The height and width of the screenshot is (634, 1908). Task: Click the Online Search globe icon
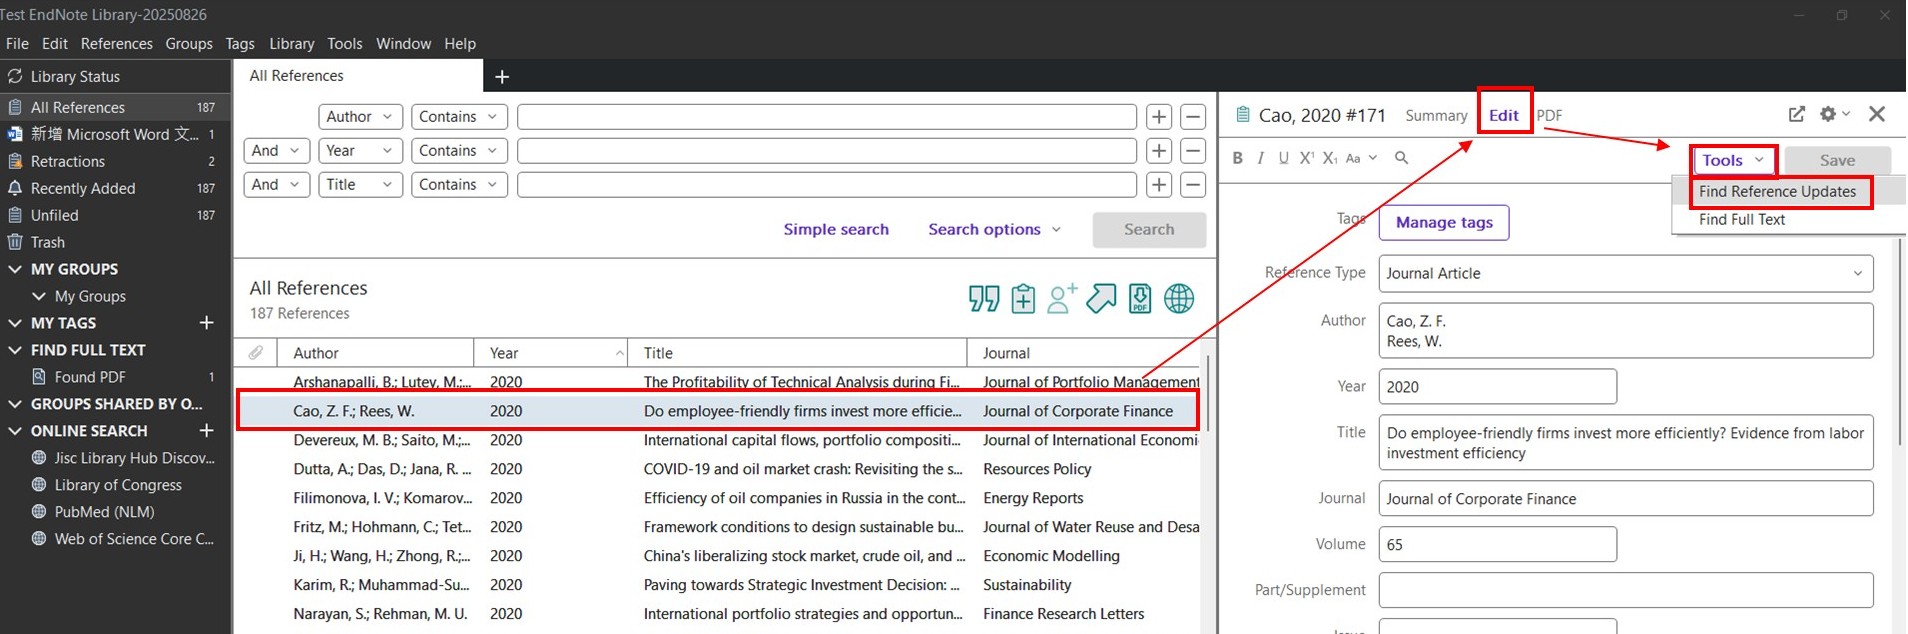[x=1179, y=298]
